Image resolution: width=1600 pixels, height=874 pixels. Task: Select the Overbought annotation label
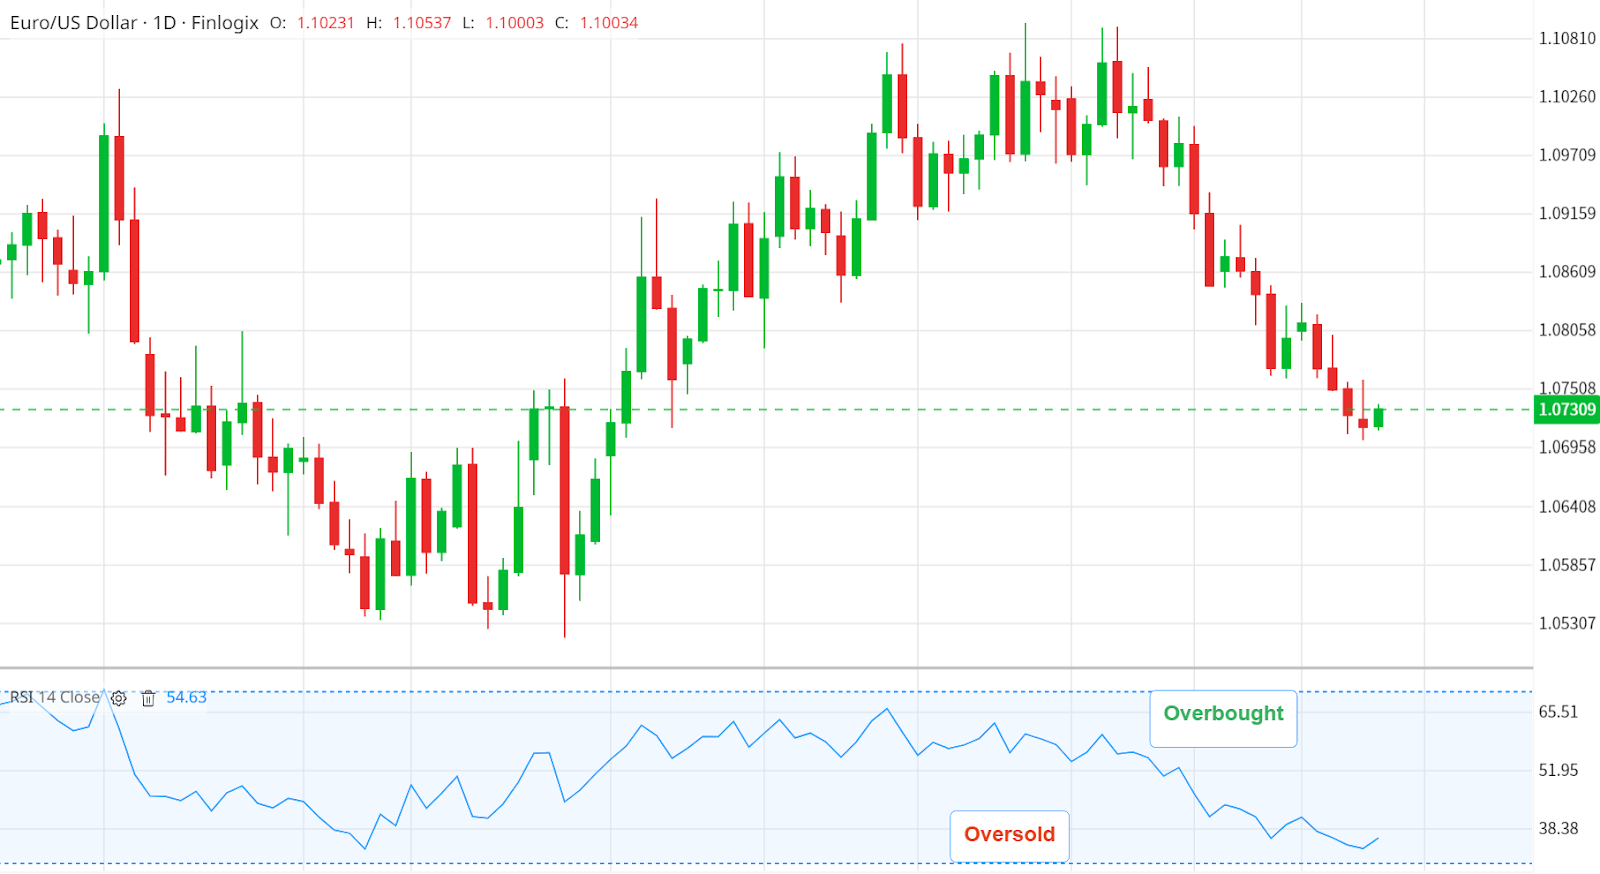pyautogui.click(x=1223, y=714)
